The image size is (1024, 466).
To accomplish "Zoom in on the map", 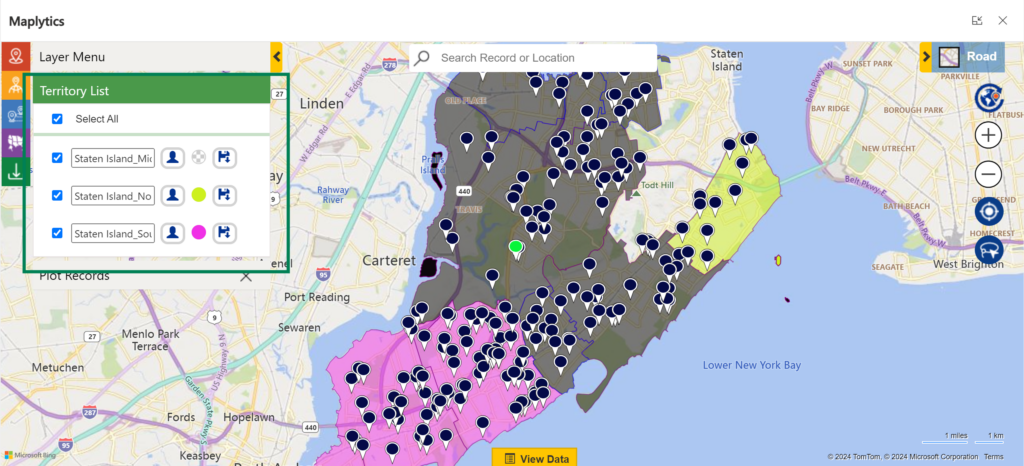I will coord(988,135).
